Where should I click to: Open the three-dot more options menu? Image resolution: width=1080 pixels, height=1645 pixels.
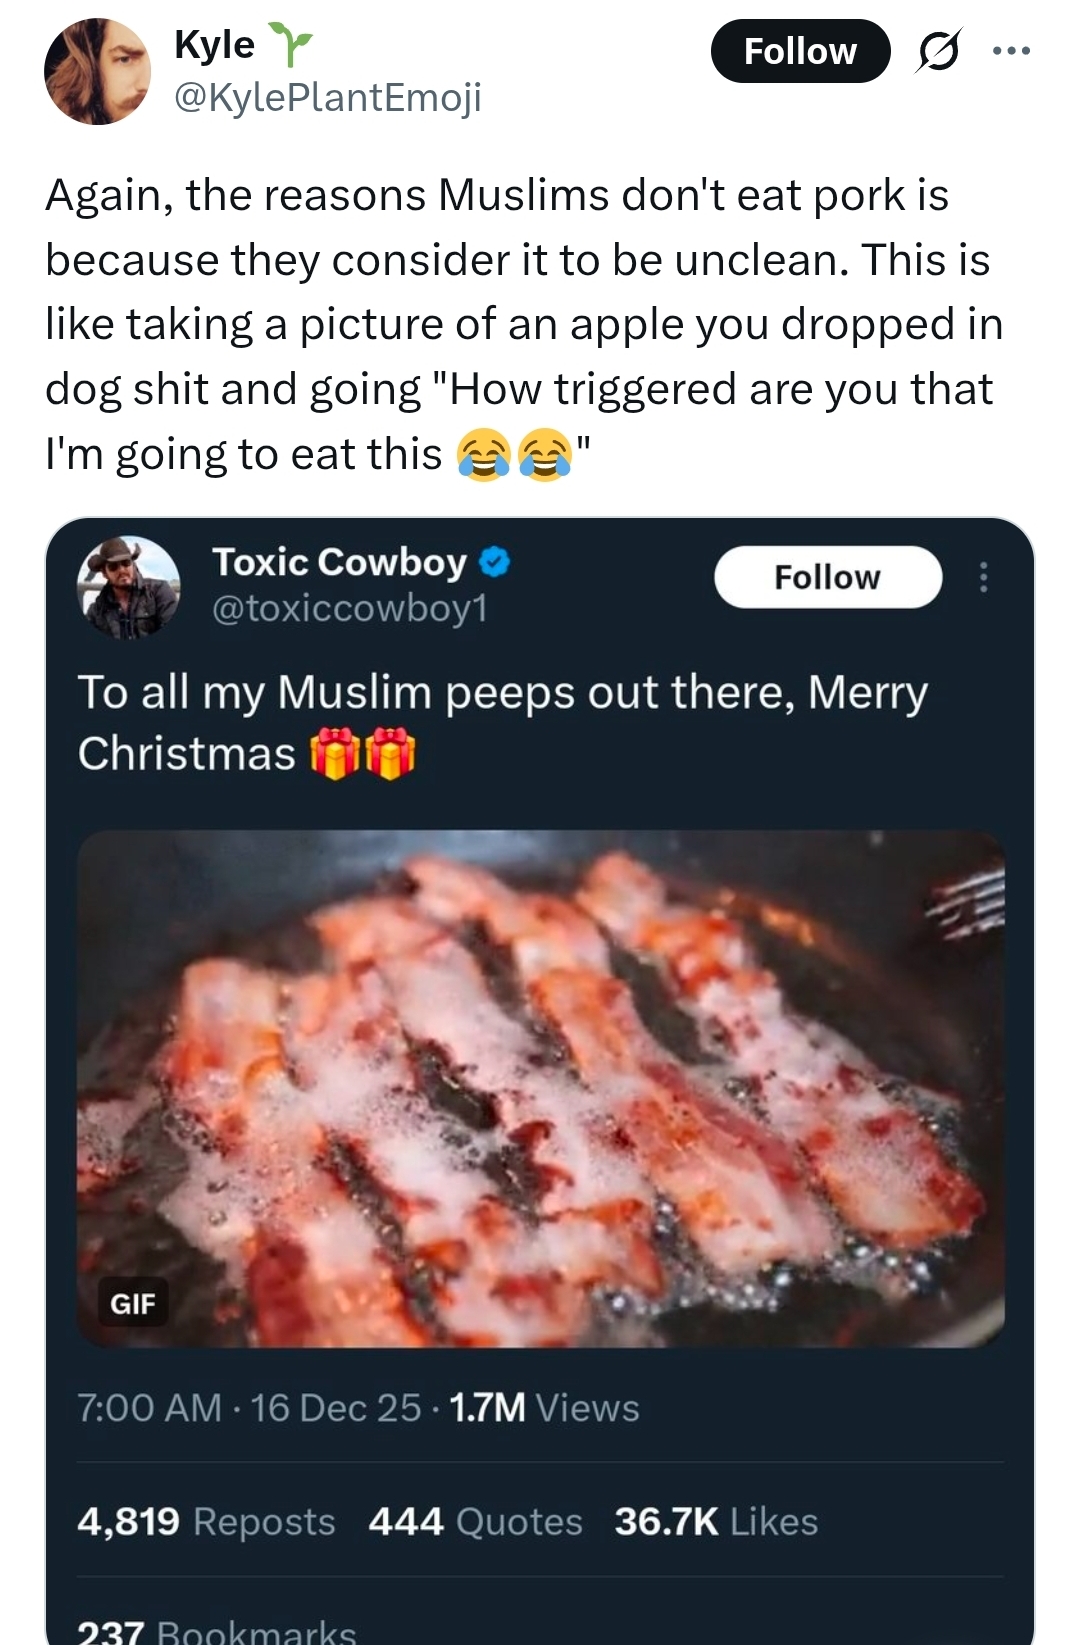tap(1011, 50)
